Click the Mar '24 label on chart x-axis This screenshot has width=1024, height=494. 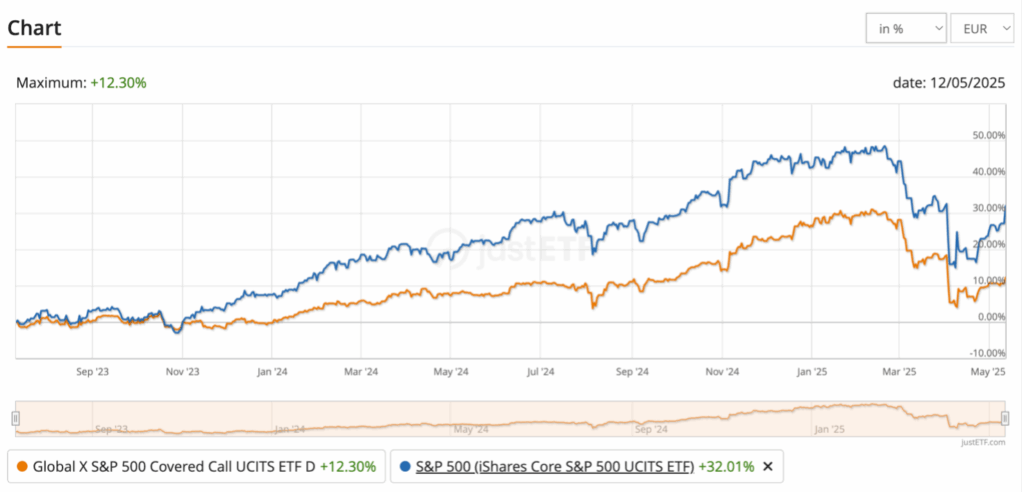coord(361,371)
